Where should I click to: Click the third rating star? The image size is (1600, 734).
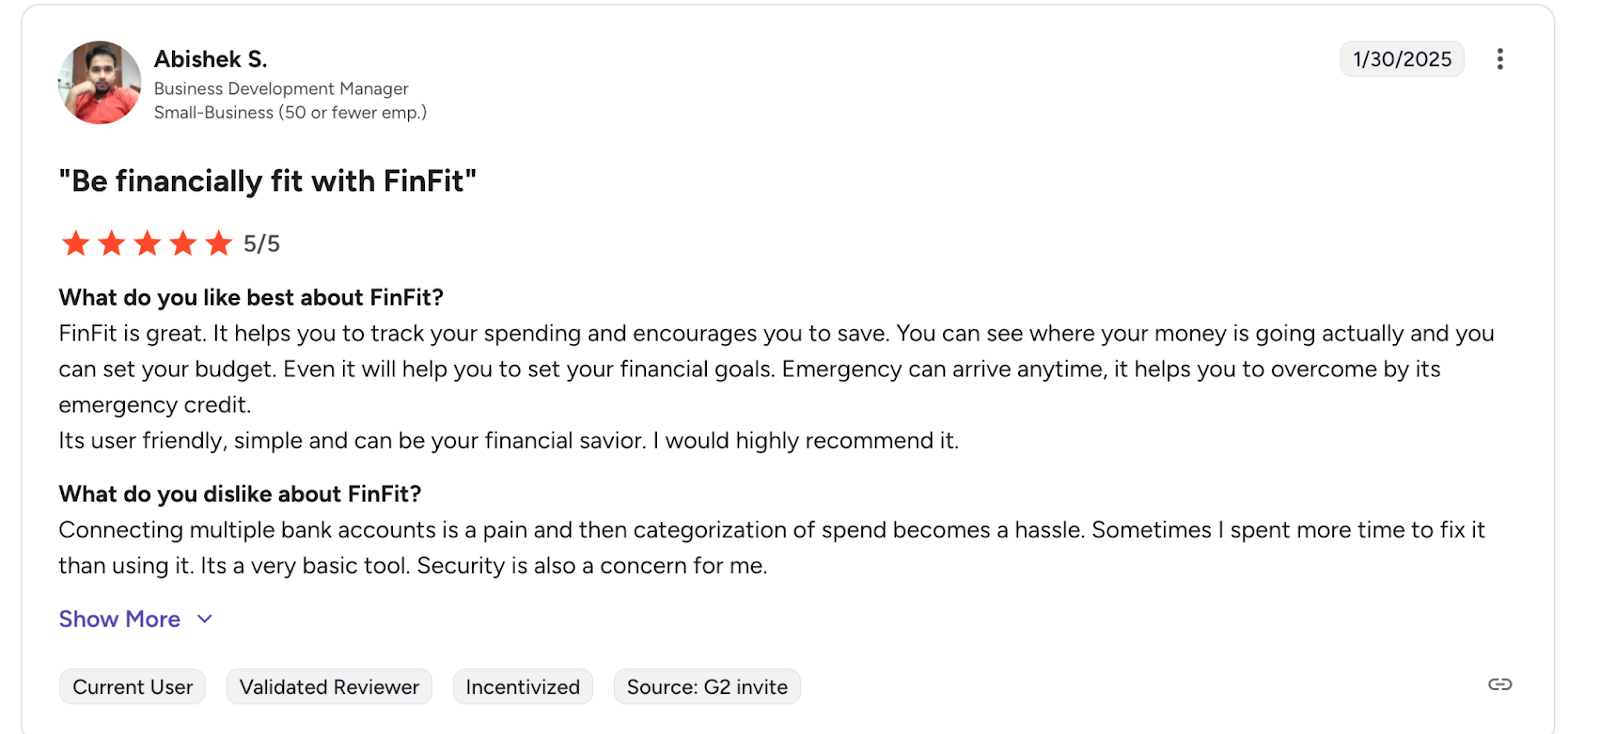coord(147,243)
